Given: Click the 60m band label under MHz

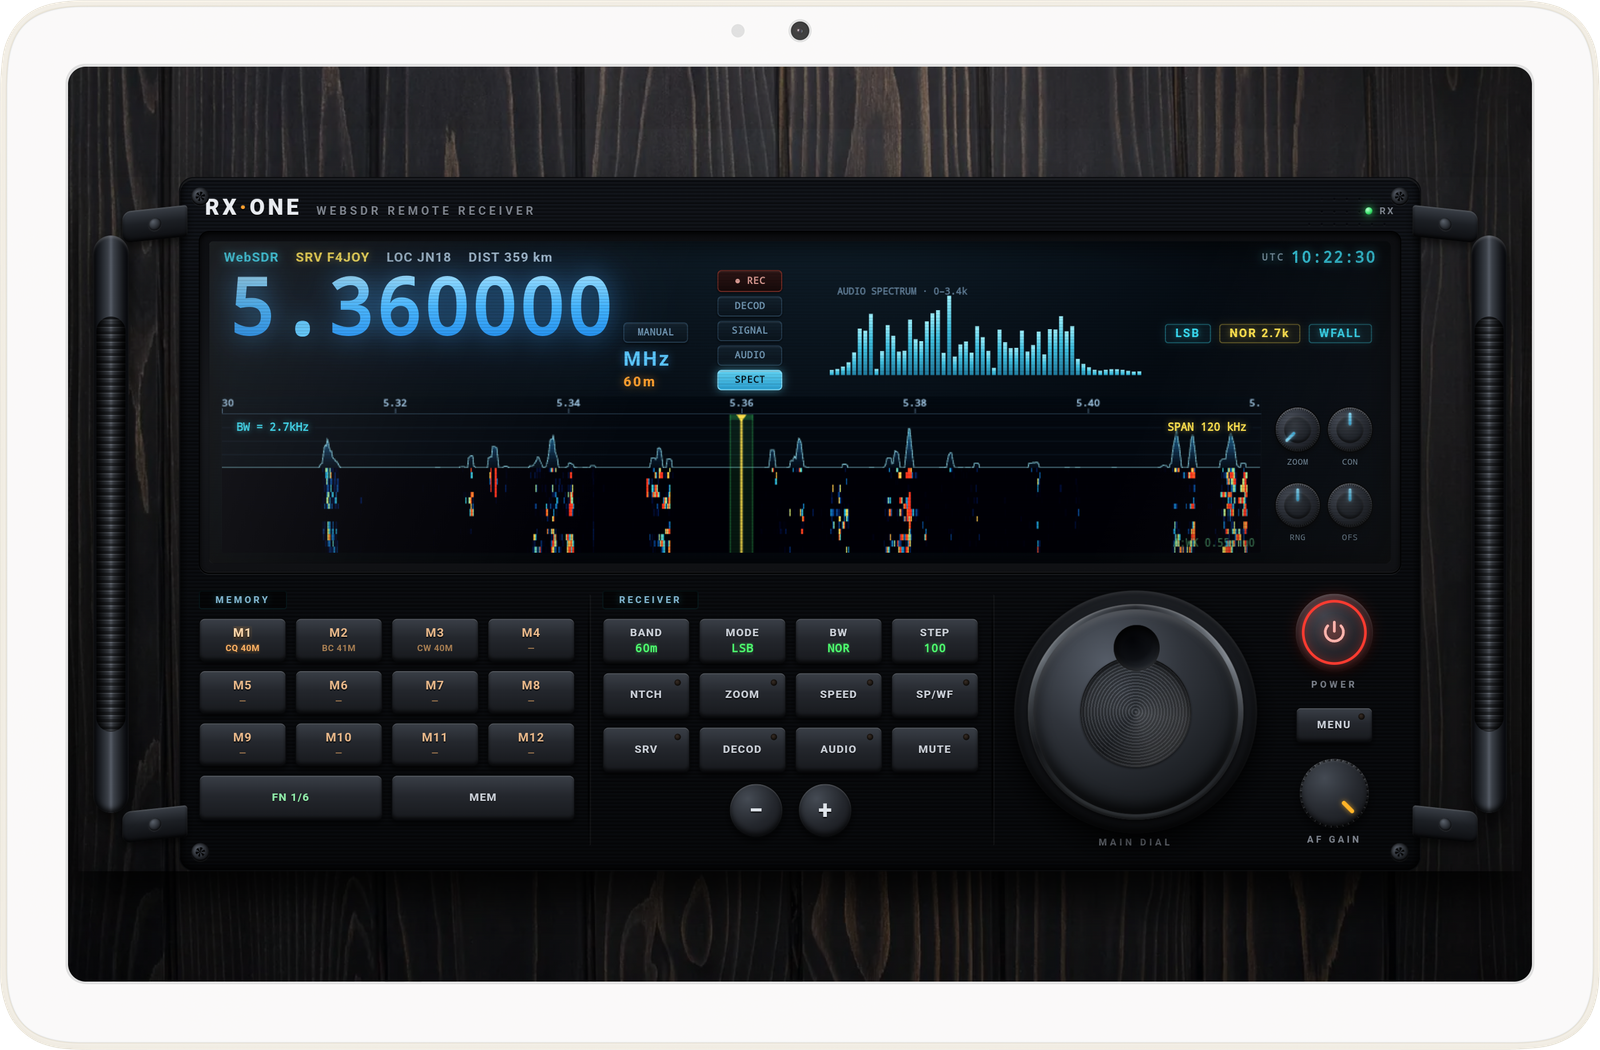Looking at the screenshot, I should [x=639, y=382].
